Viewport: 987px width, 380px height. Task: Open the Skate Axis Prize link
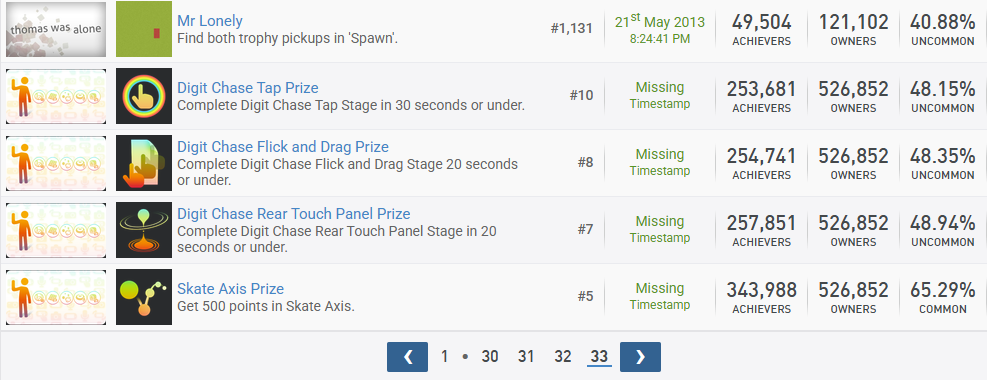tap(230, 289)
